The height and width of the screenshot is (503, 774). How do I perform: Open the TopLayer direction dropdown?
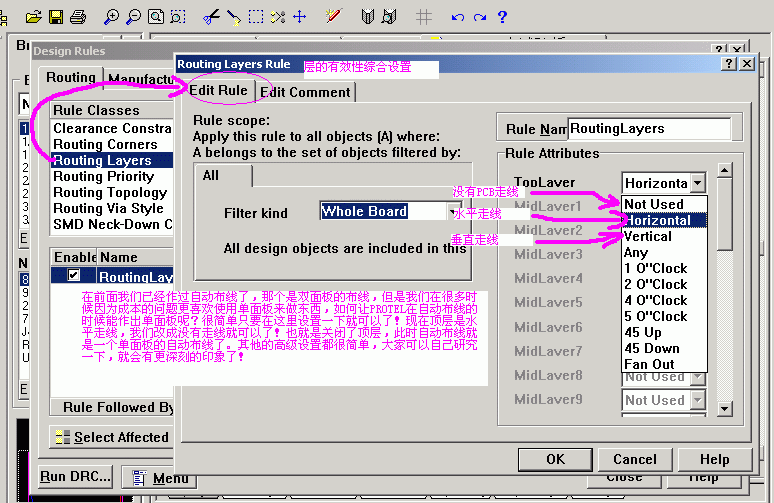click(x=698, y=183)
